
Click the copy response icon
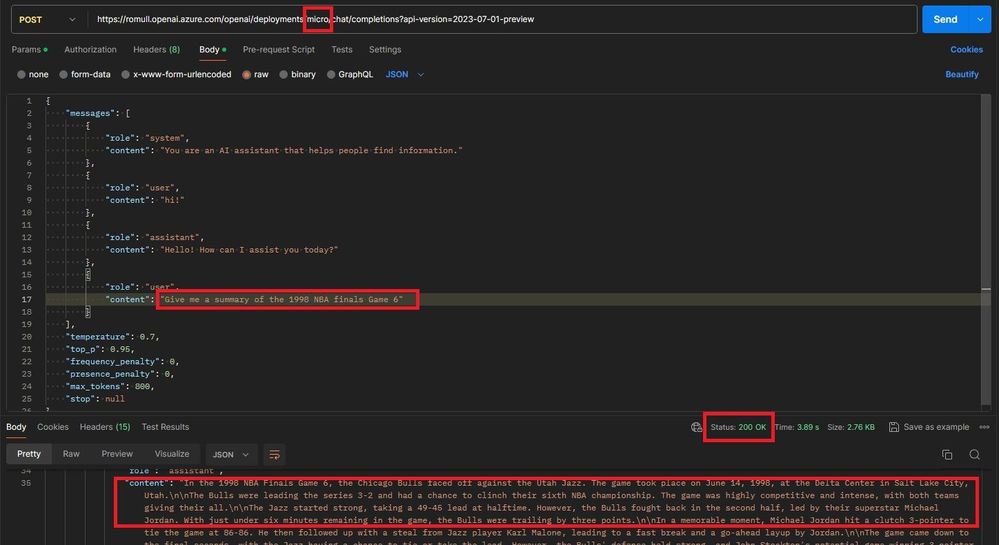[x=947, y=454]
